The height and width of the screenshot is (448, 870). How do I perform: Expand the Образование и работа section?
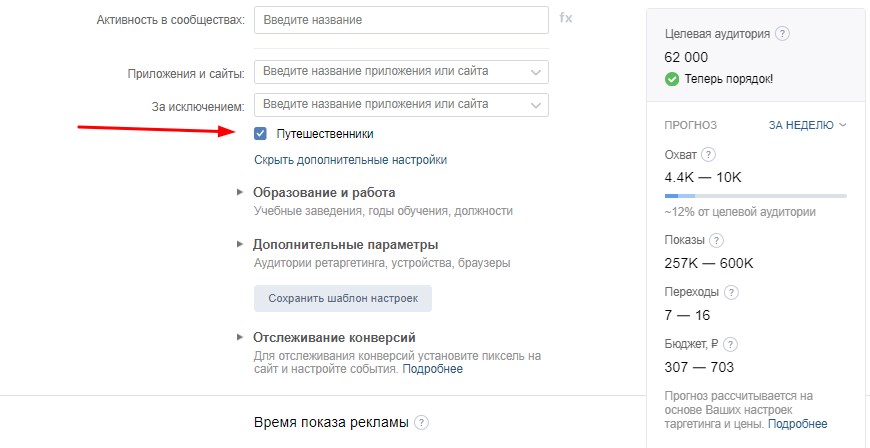pyautogui.click(x=324, y=193)
